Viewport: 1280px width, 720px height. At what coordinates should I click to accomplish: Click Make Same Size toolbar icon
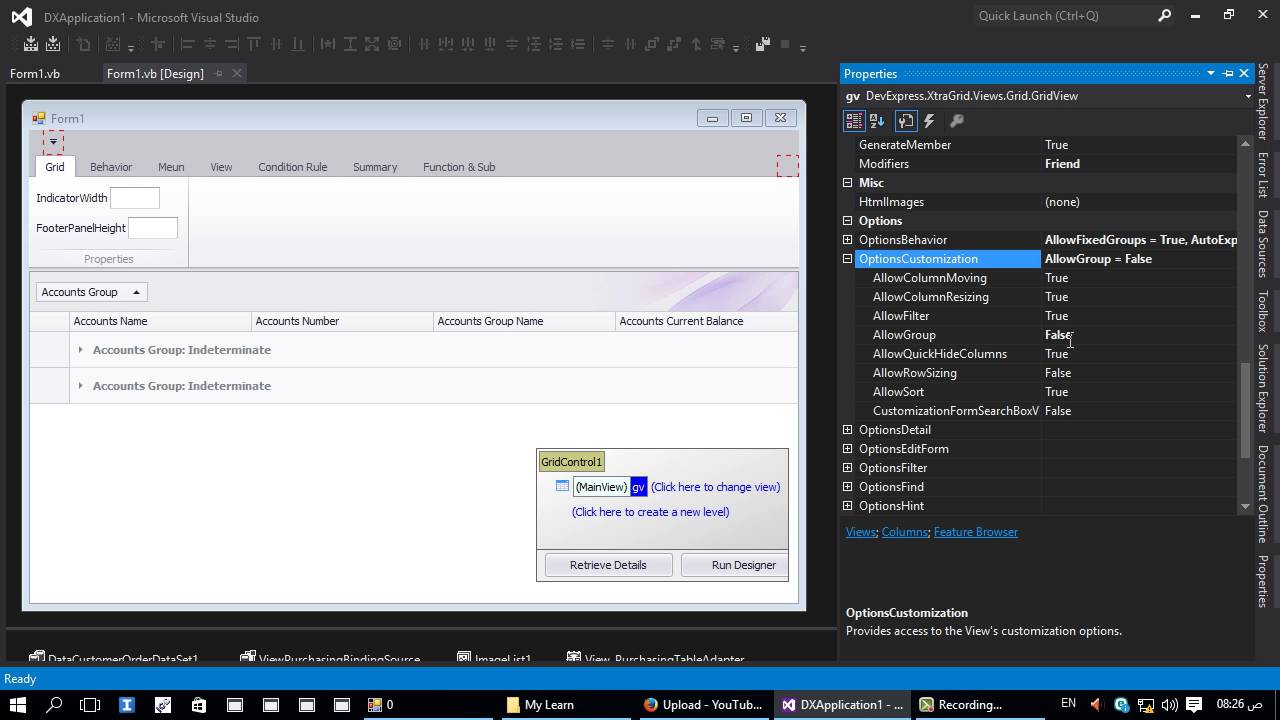pos(372,45)
